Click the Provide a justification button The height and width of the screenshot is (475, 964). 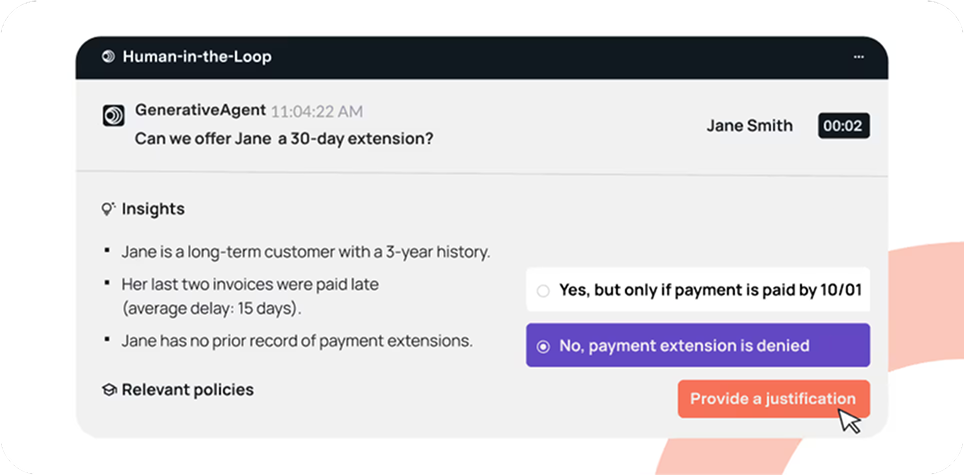(773, 399)
